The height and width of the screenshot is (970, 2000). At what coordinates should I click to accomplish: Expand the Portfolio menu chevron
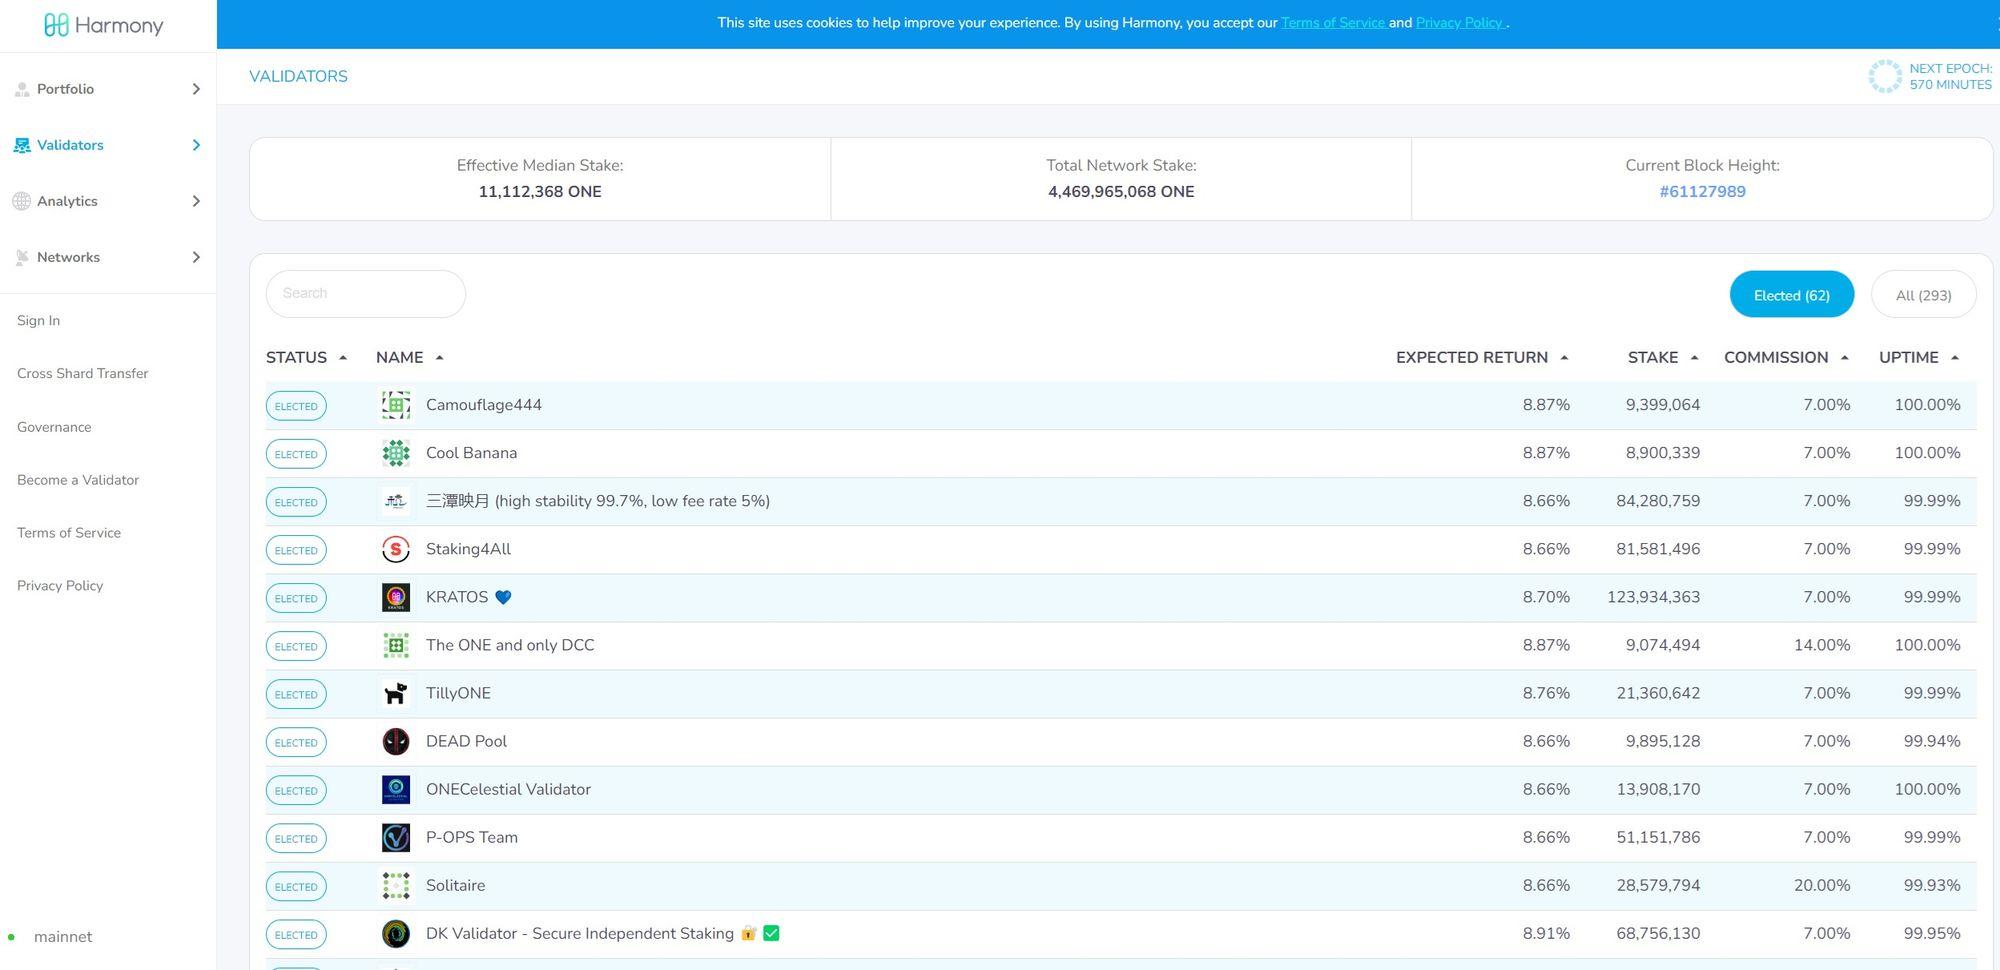[x=196, y=89]
